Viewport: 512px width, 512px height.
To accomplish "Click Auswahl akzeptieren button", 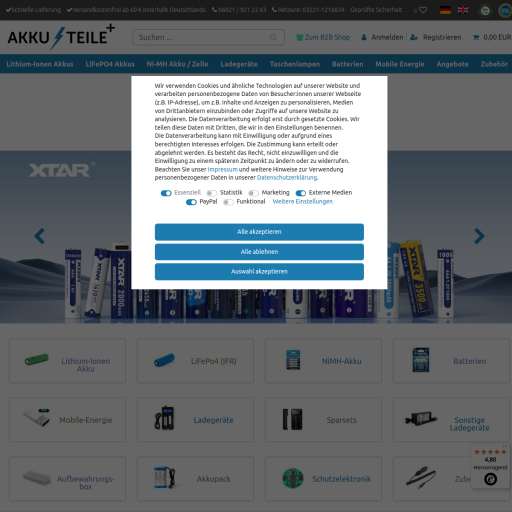I will pyautogui.click(x=259, y=271).
